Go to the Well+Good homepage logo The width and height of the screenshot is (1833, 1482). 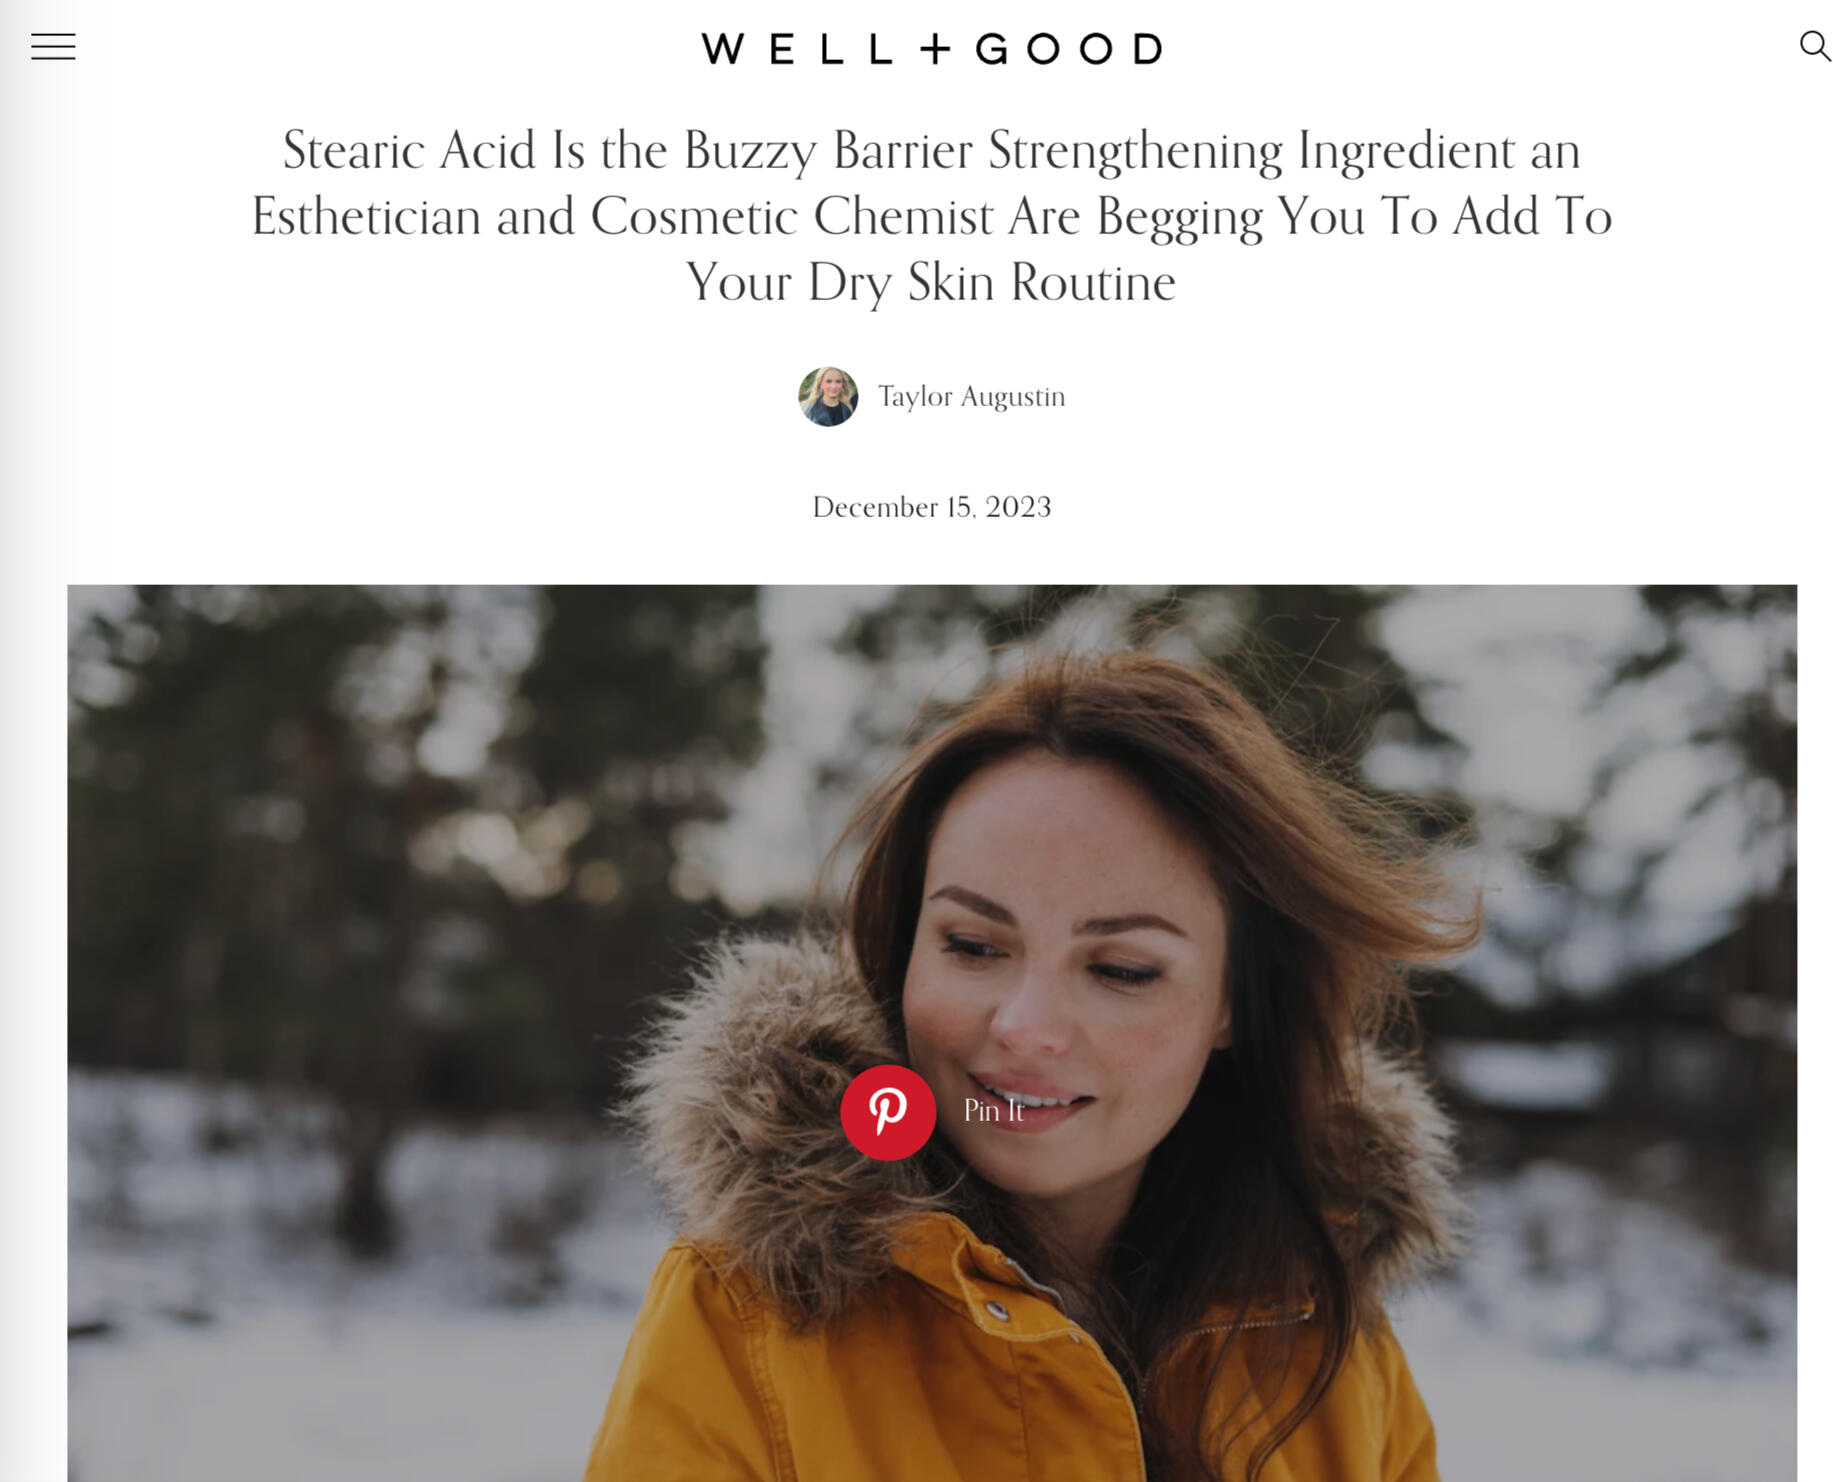[931, 48]
